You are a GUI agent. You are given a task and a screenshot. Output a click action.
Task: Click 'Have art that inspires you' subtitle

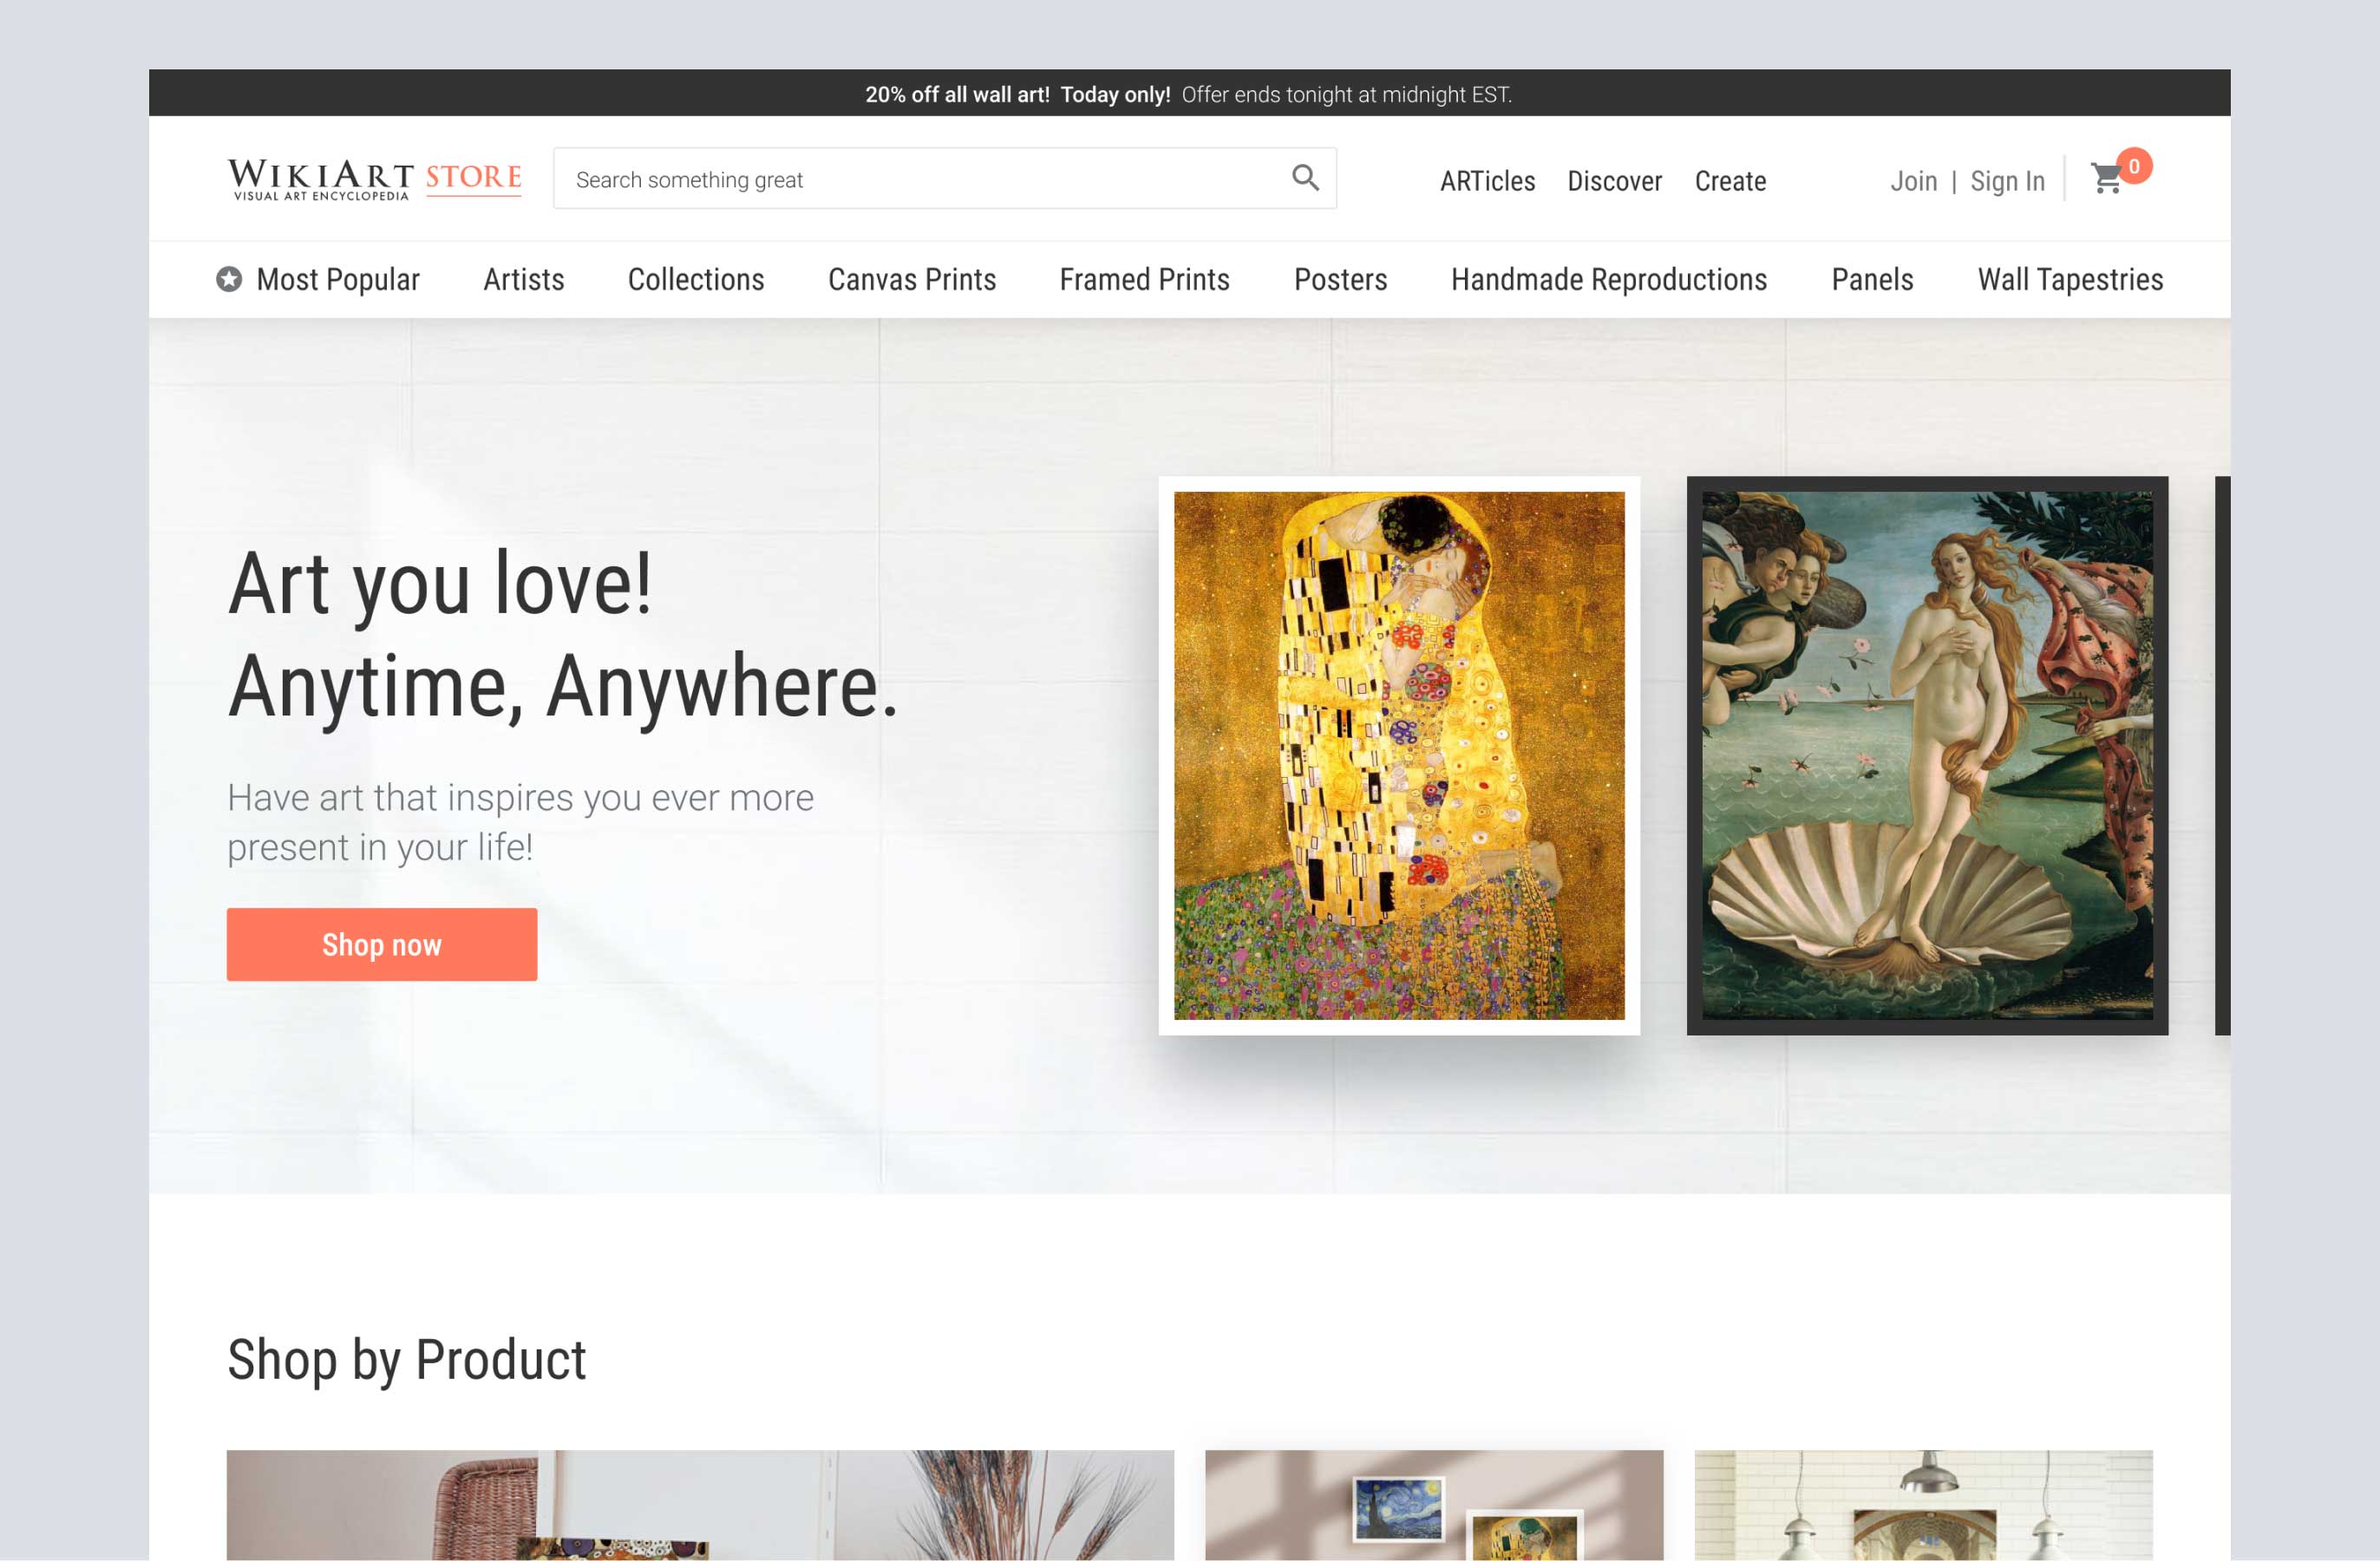pyautogui.click(x=520, y=822)
